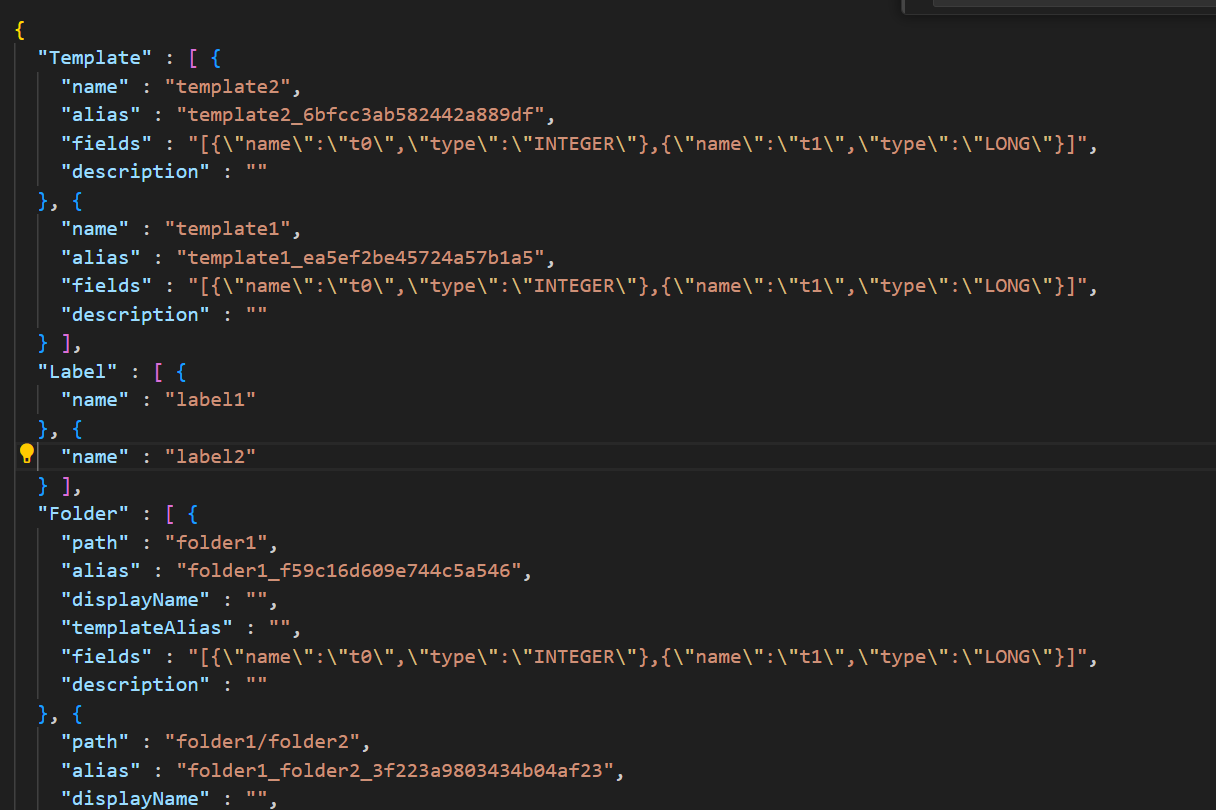Click the "folder1/folder2" path value
The width and height of the screenshot is (1216, 810).
tap(266, 741)
